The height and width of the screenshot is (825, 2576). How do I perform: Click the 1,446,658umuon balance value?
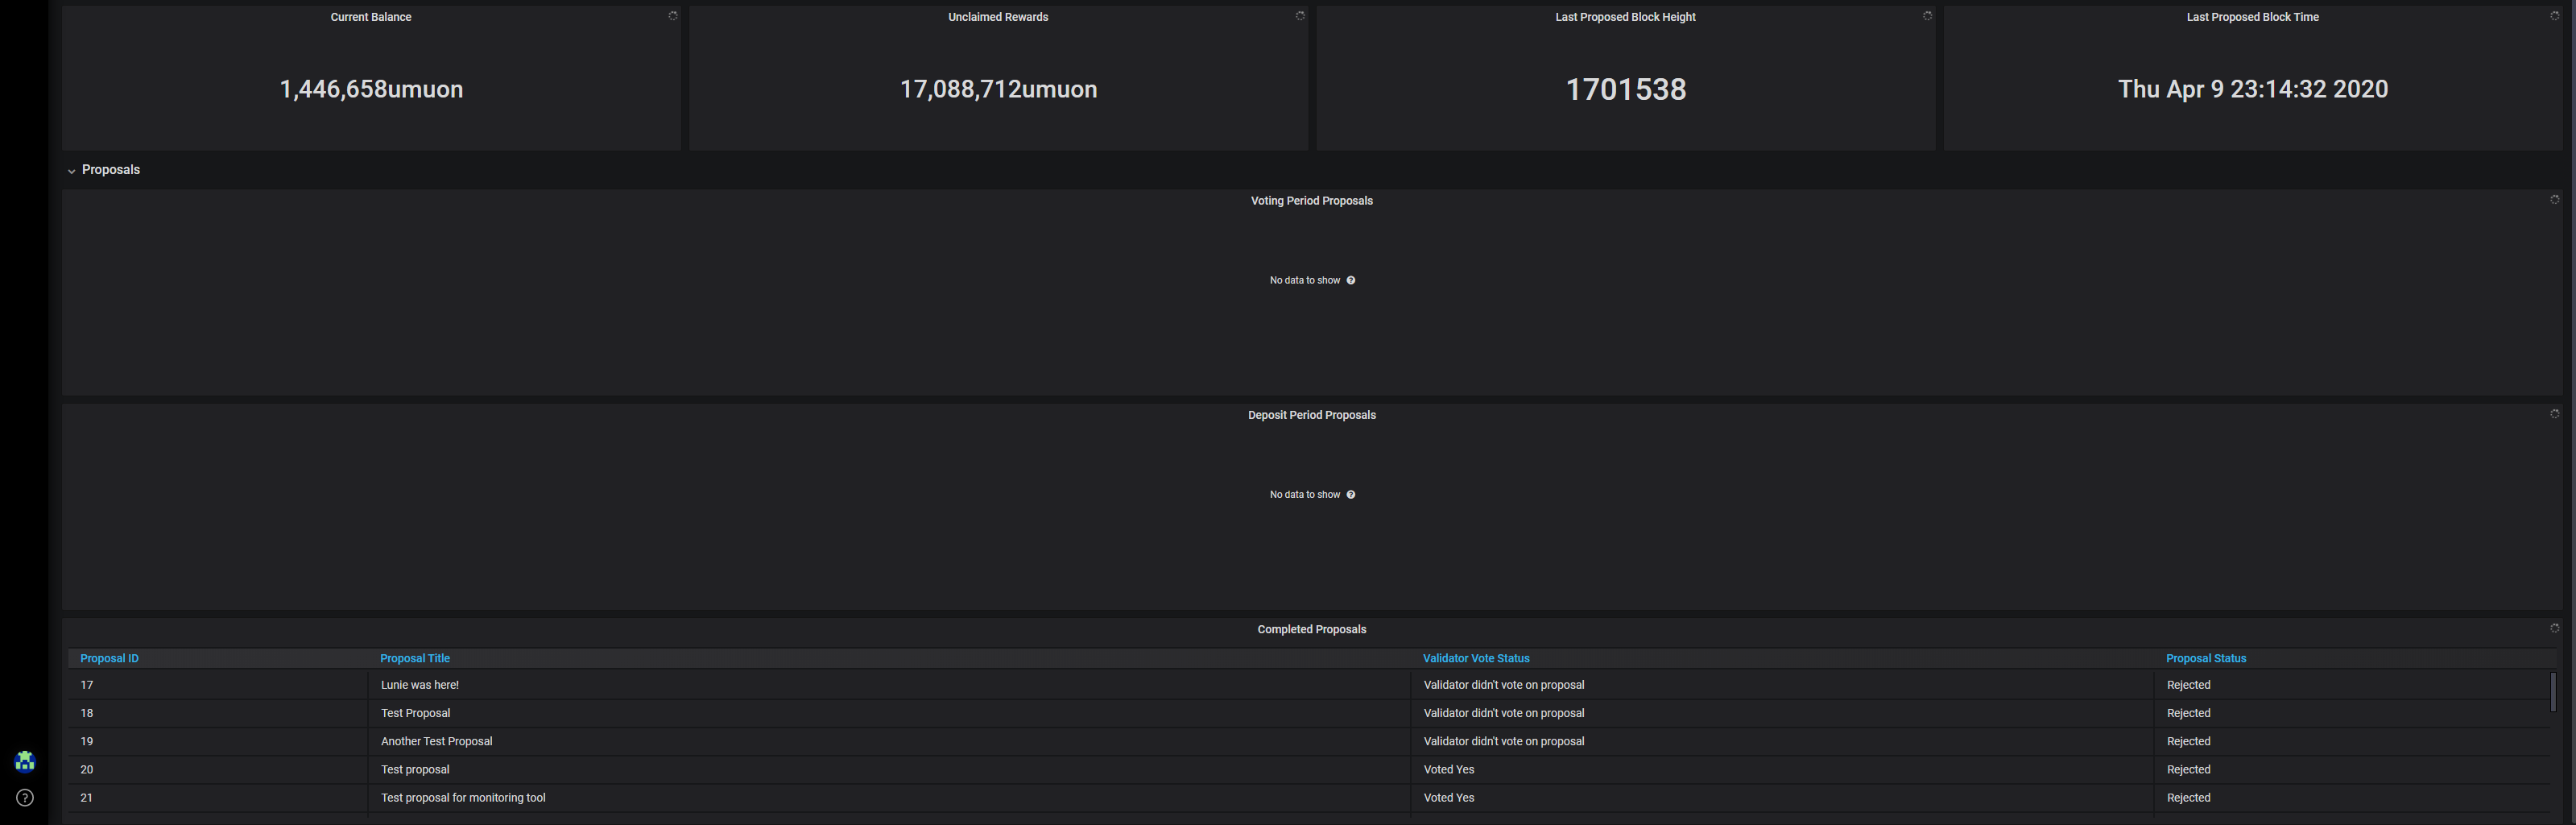point(371,89)
